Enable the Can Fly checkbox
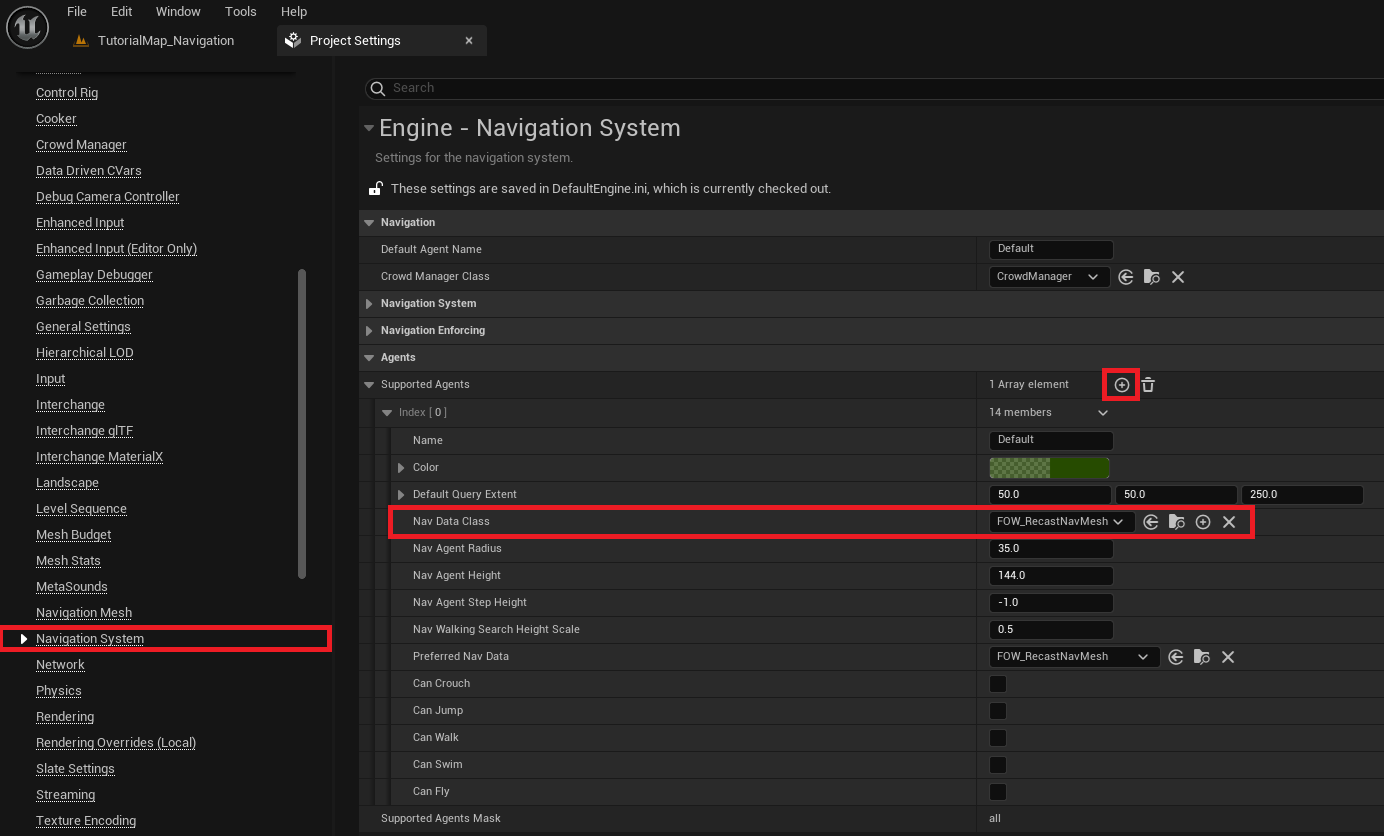 pyautogui.click(x=998, y=792)
